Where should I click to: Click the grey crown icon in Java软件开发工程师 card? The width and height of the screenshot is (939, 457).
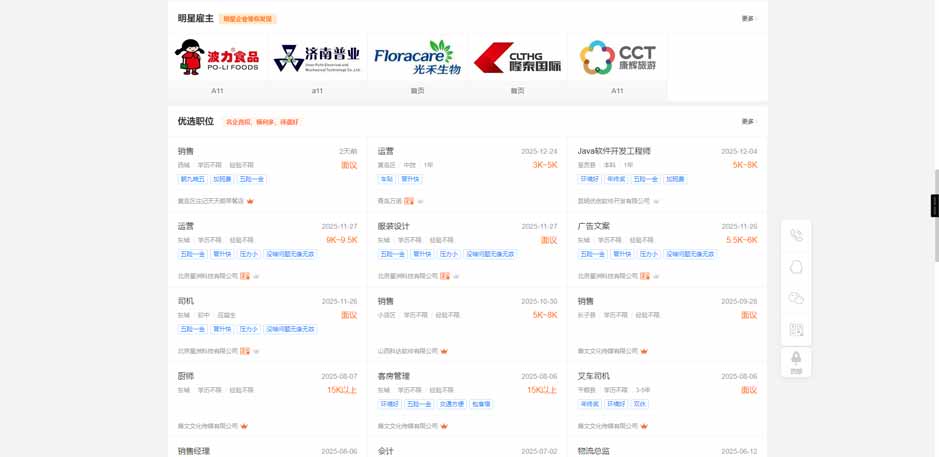(656, 201)
